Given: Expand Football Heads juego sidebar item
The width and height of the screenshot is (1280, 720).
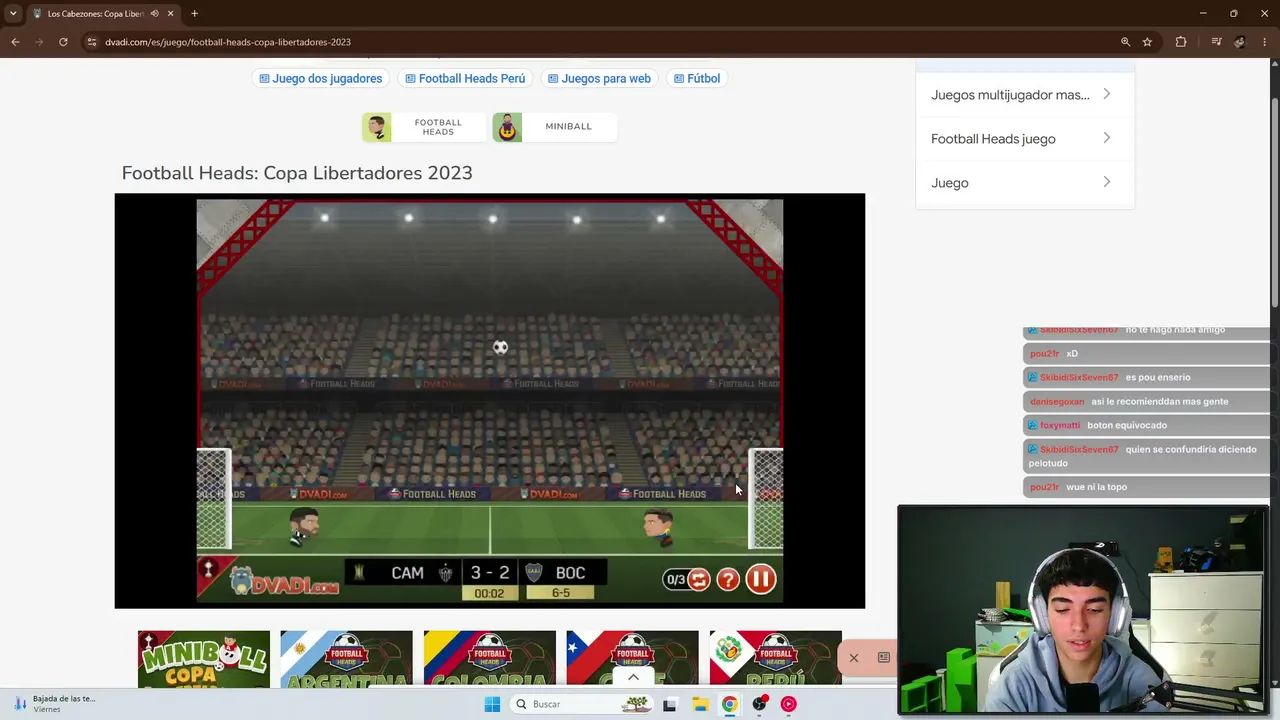Looking at the screenshot, I should tap(1024, 139).
